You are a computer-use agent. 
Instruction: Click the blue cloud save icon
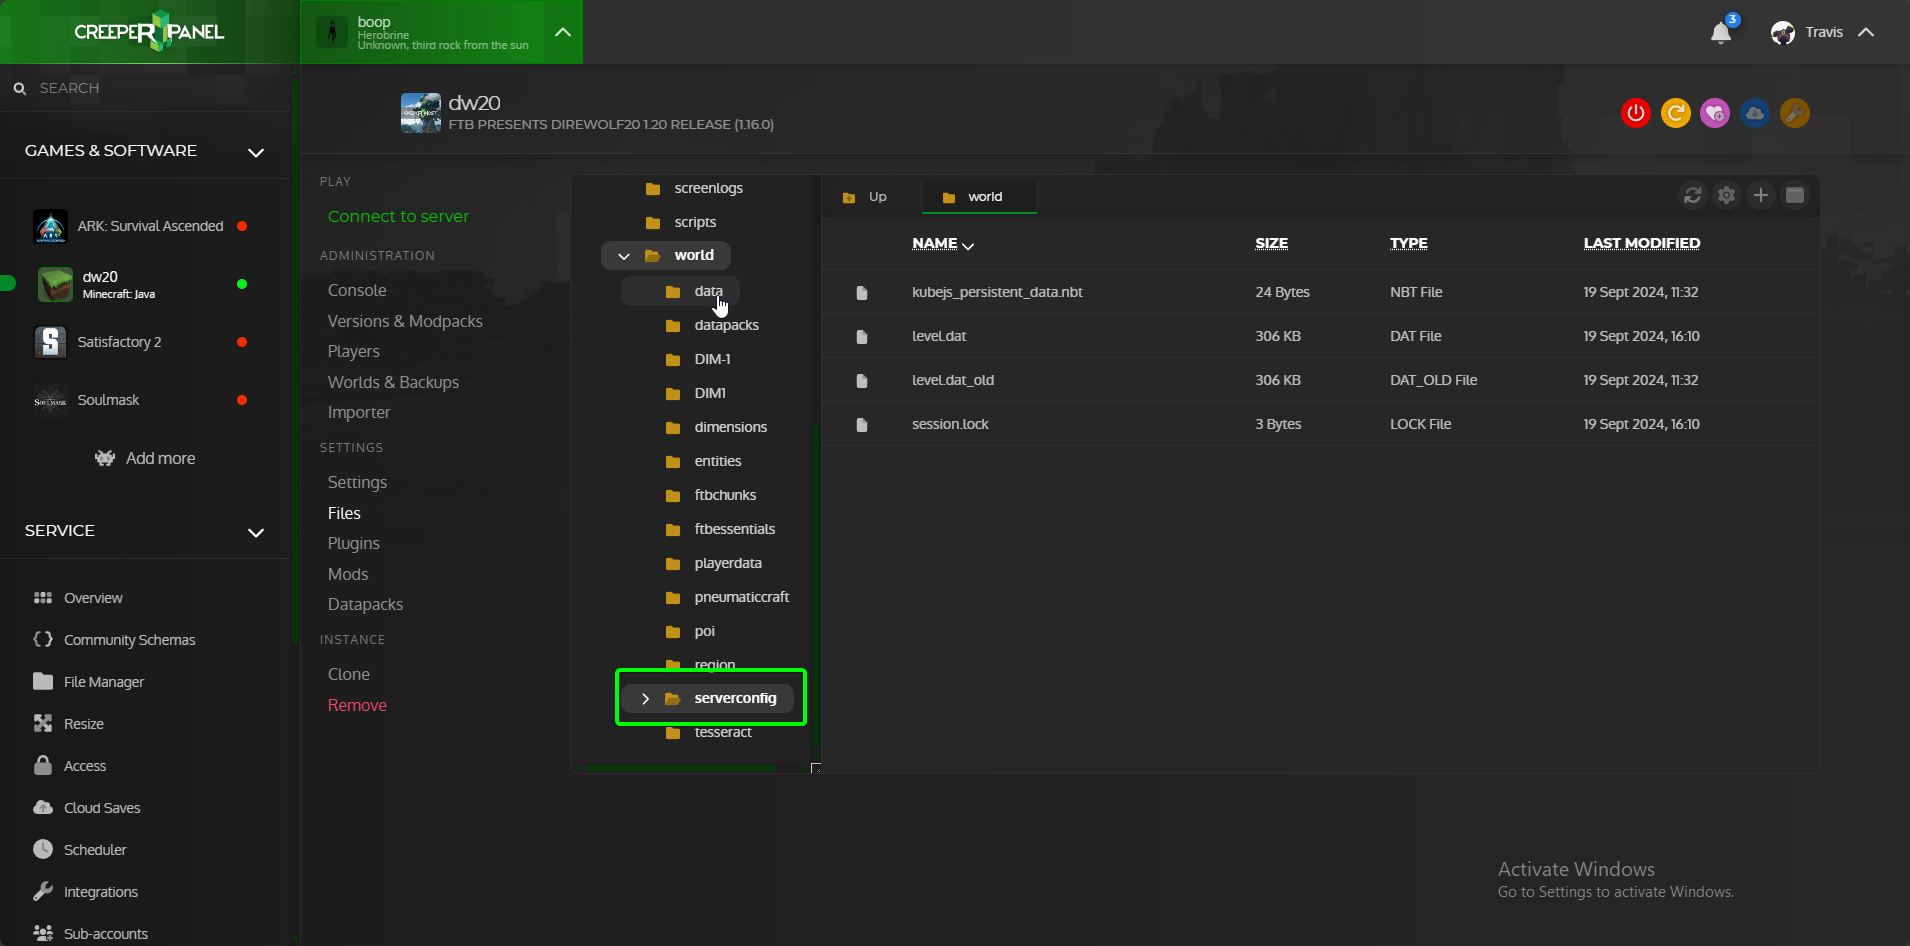tap(1755, 113)
